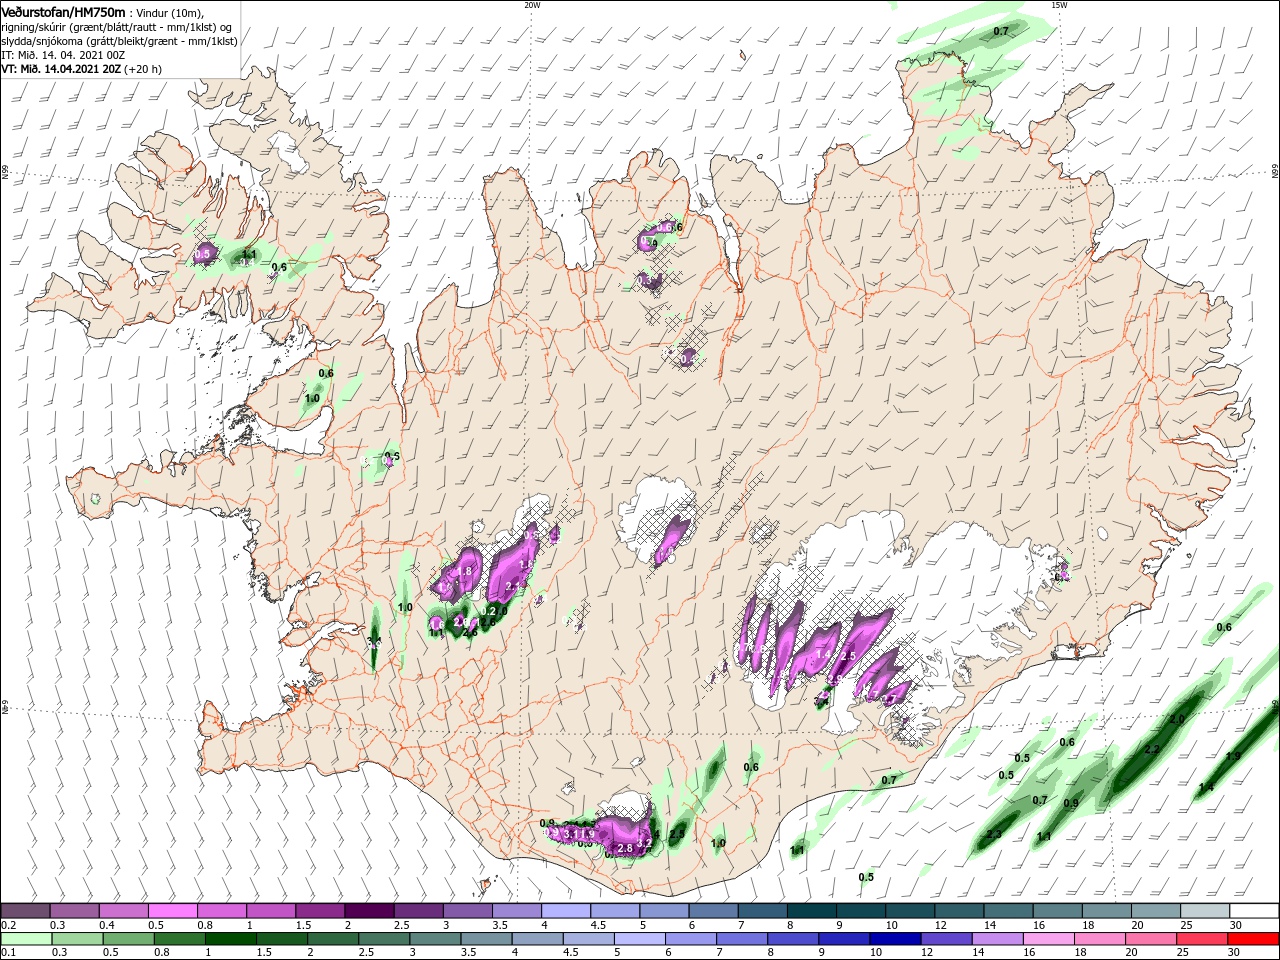Click the 20W longitude label
This screenshot has width=1280, height=960.
(x=532, y=5)
